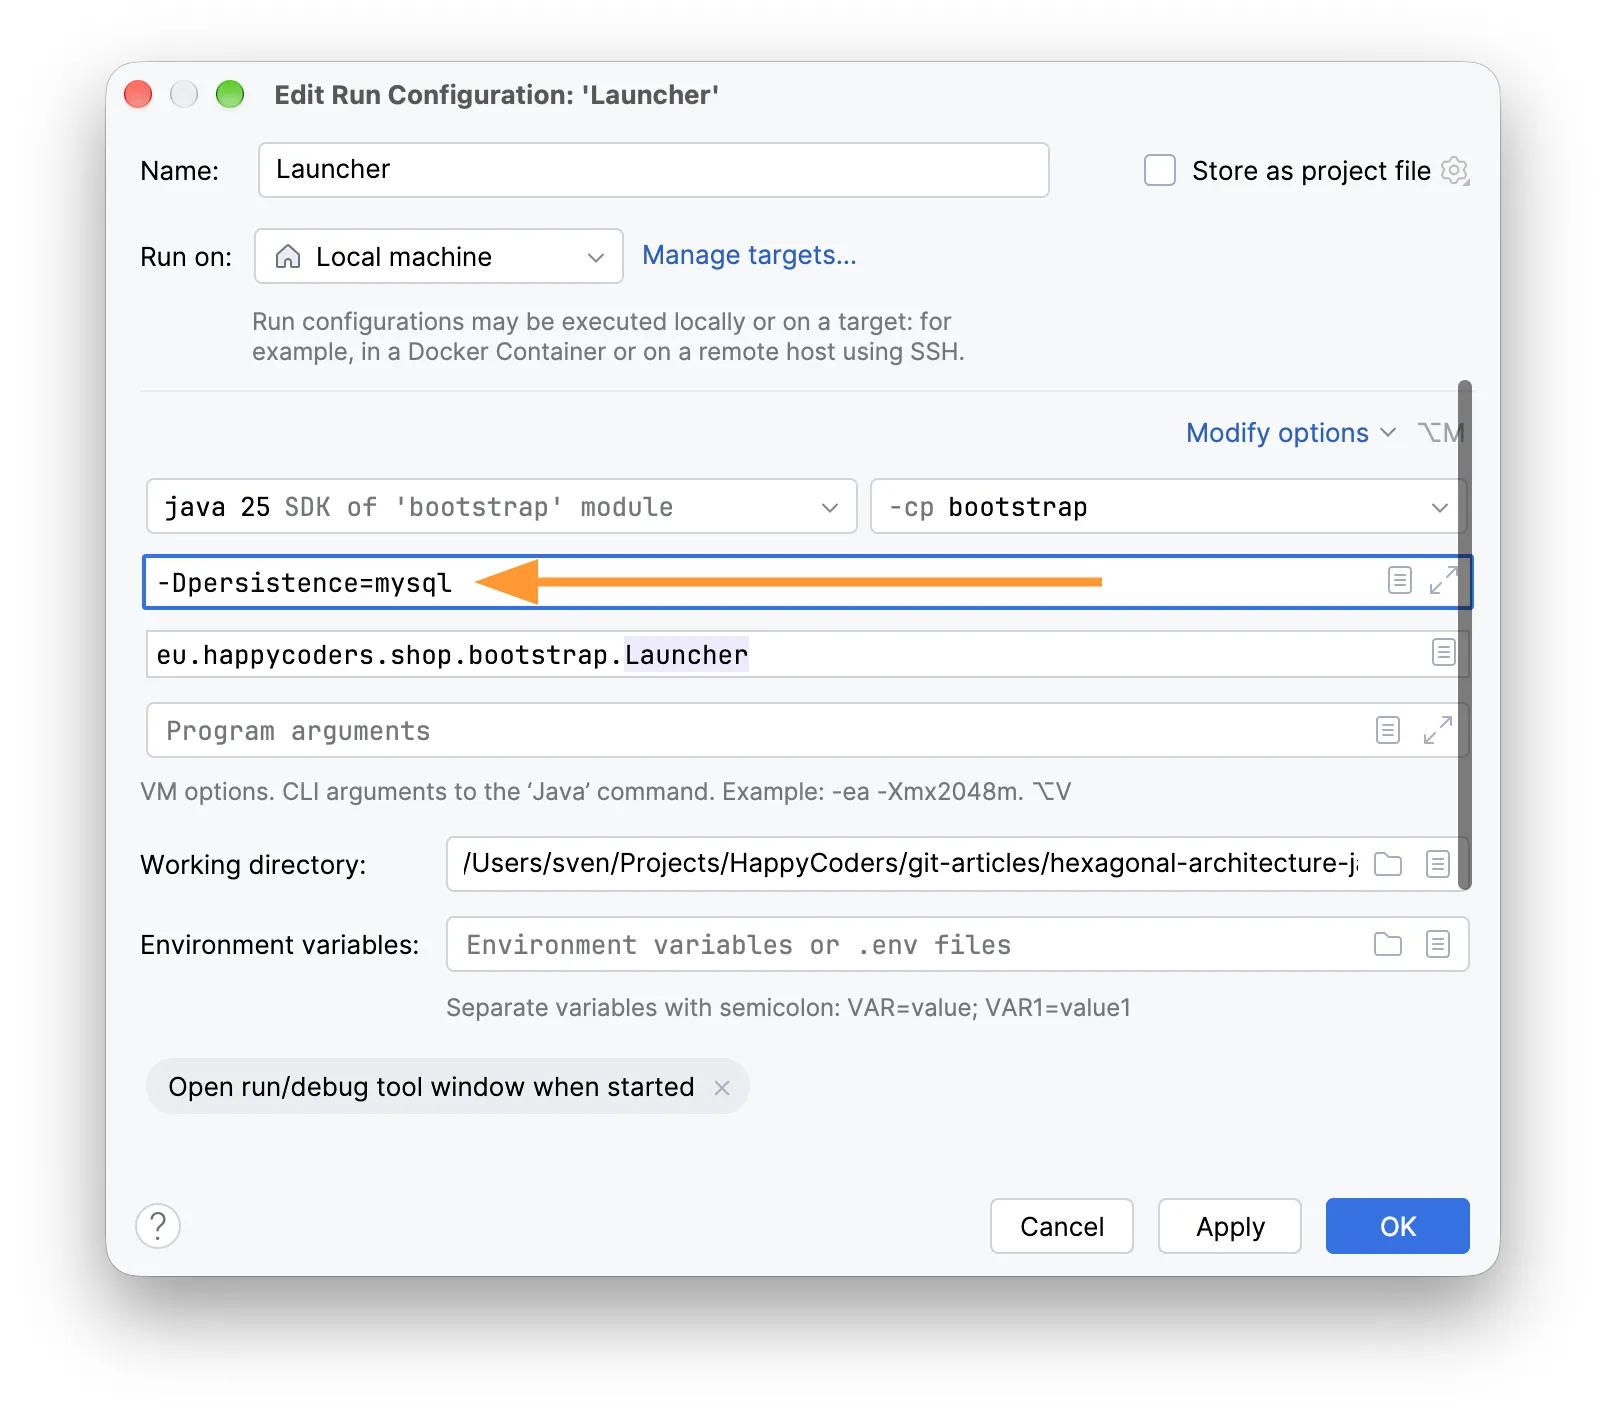Remove 'Open run/debug tool window when started' tag

point(722,1087)
